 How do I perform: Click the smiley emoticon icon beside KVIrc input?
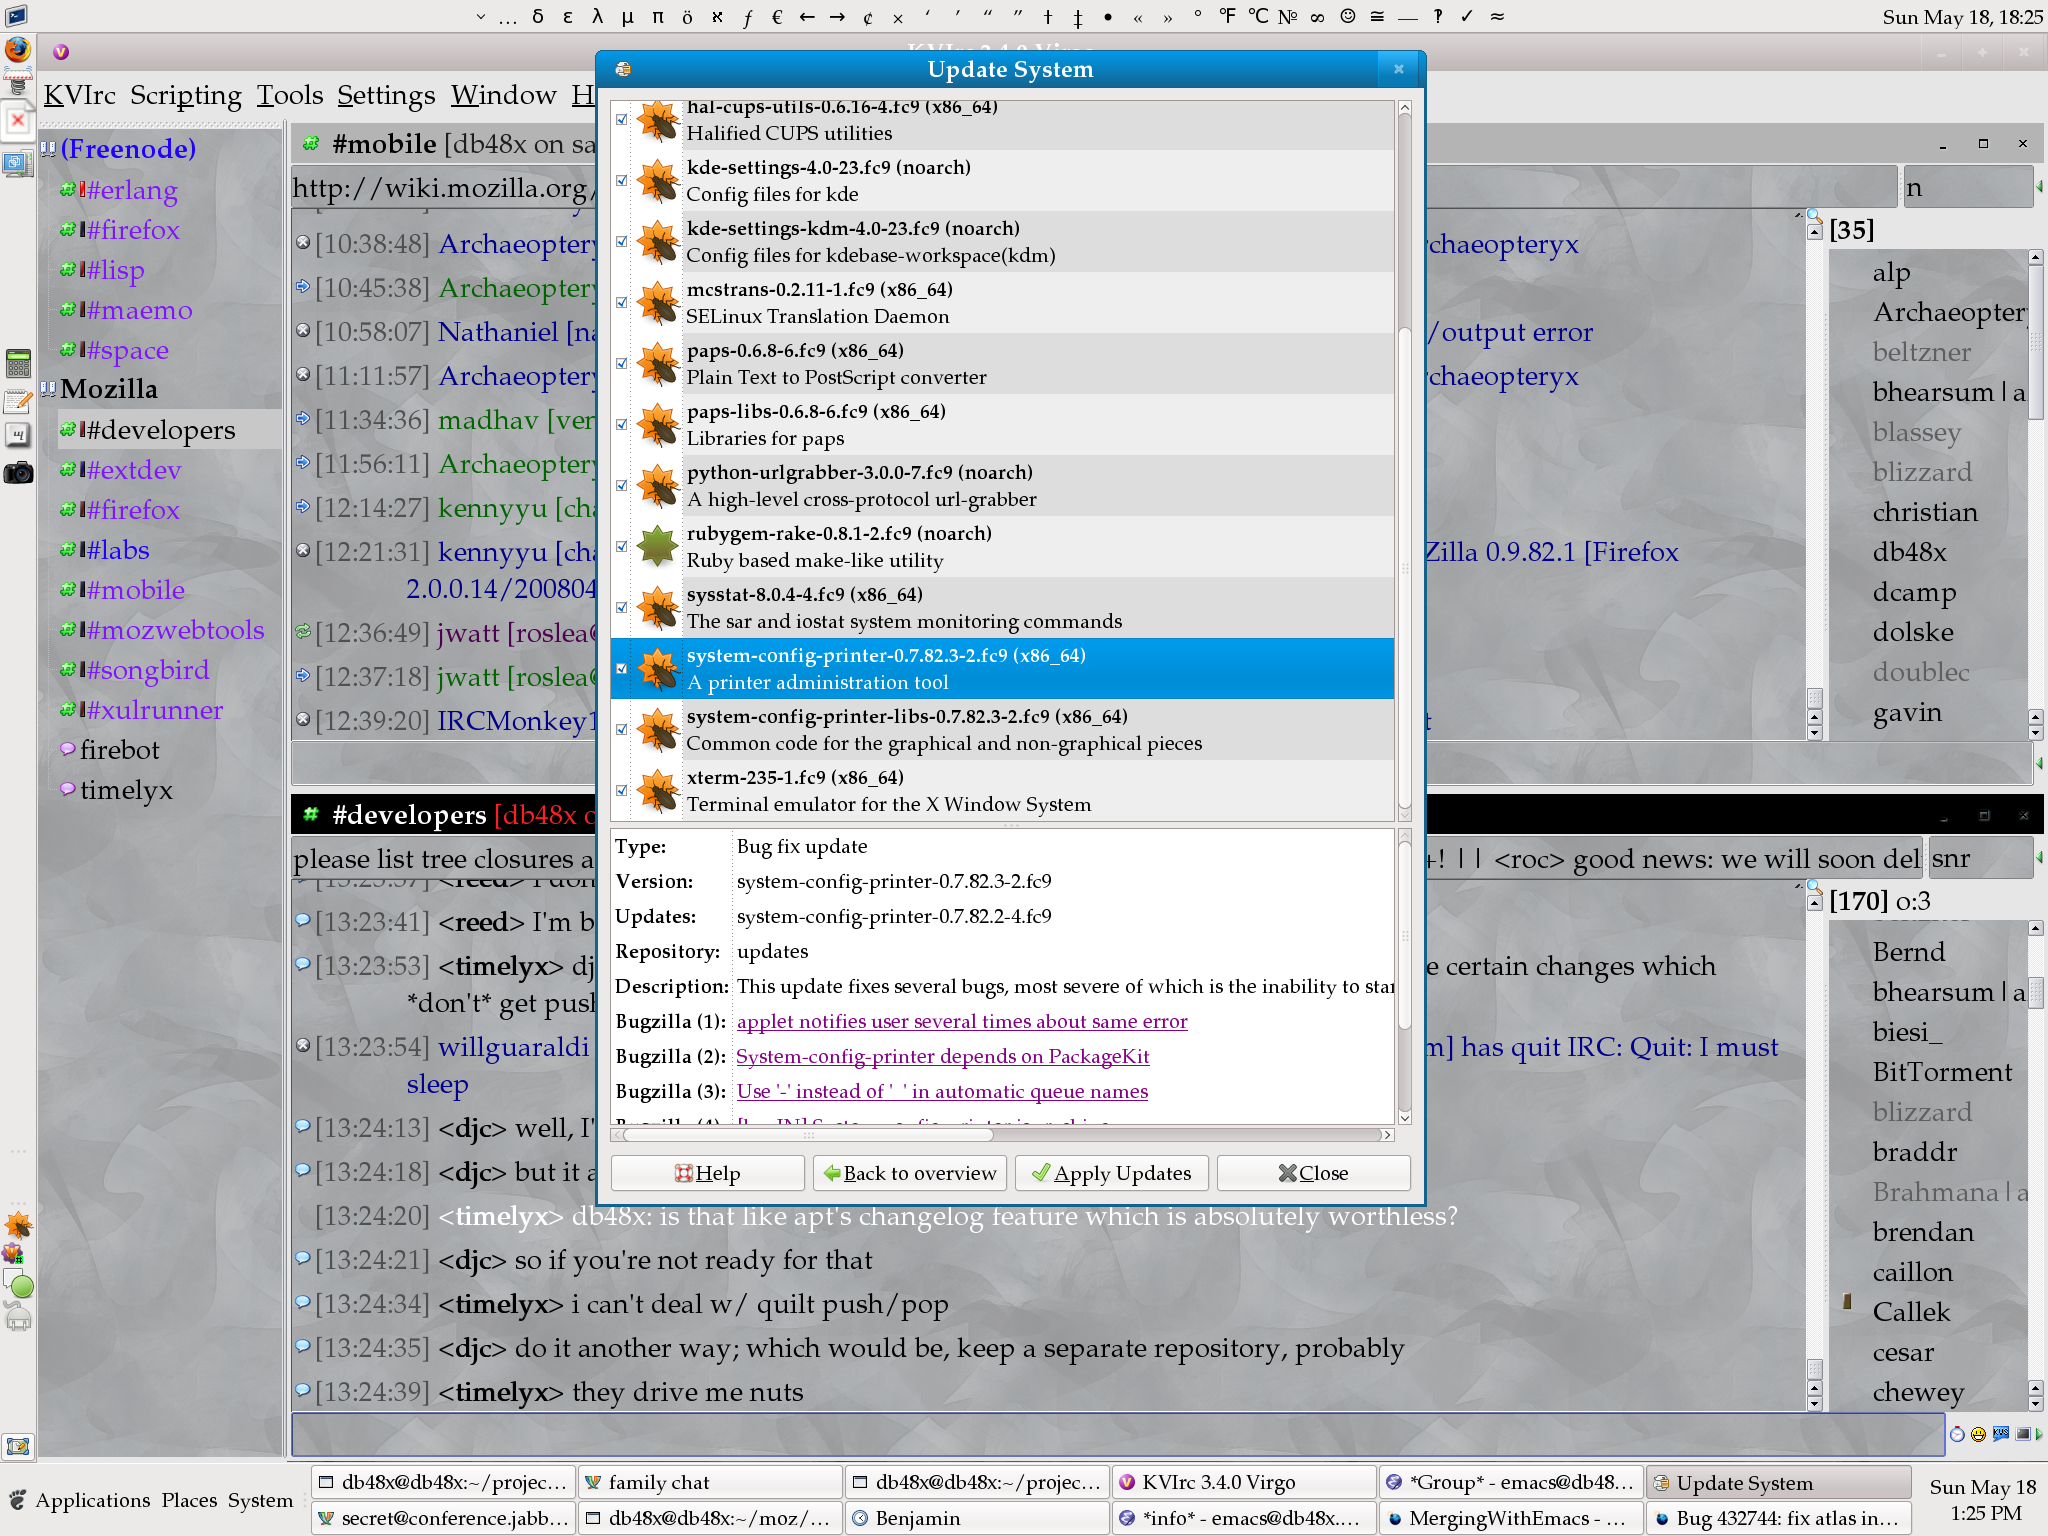click(x=1978, y=1434)
